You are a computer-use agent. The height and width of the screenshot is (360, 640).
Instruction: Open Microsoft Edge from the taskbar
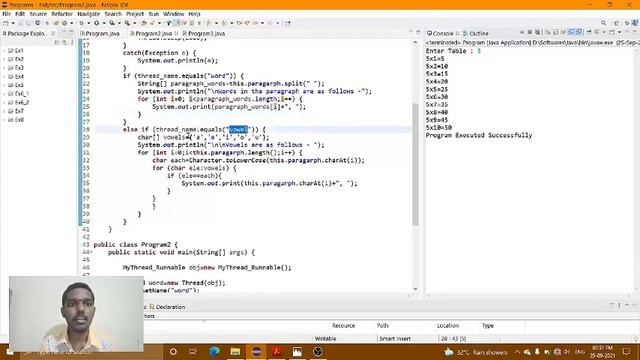click(x=214, y=351)
